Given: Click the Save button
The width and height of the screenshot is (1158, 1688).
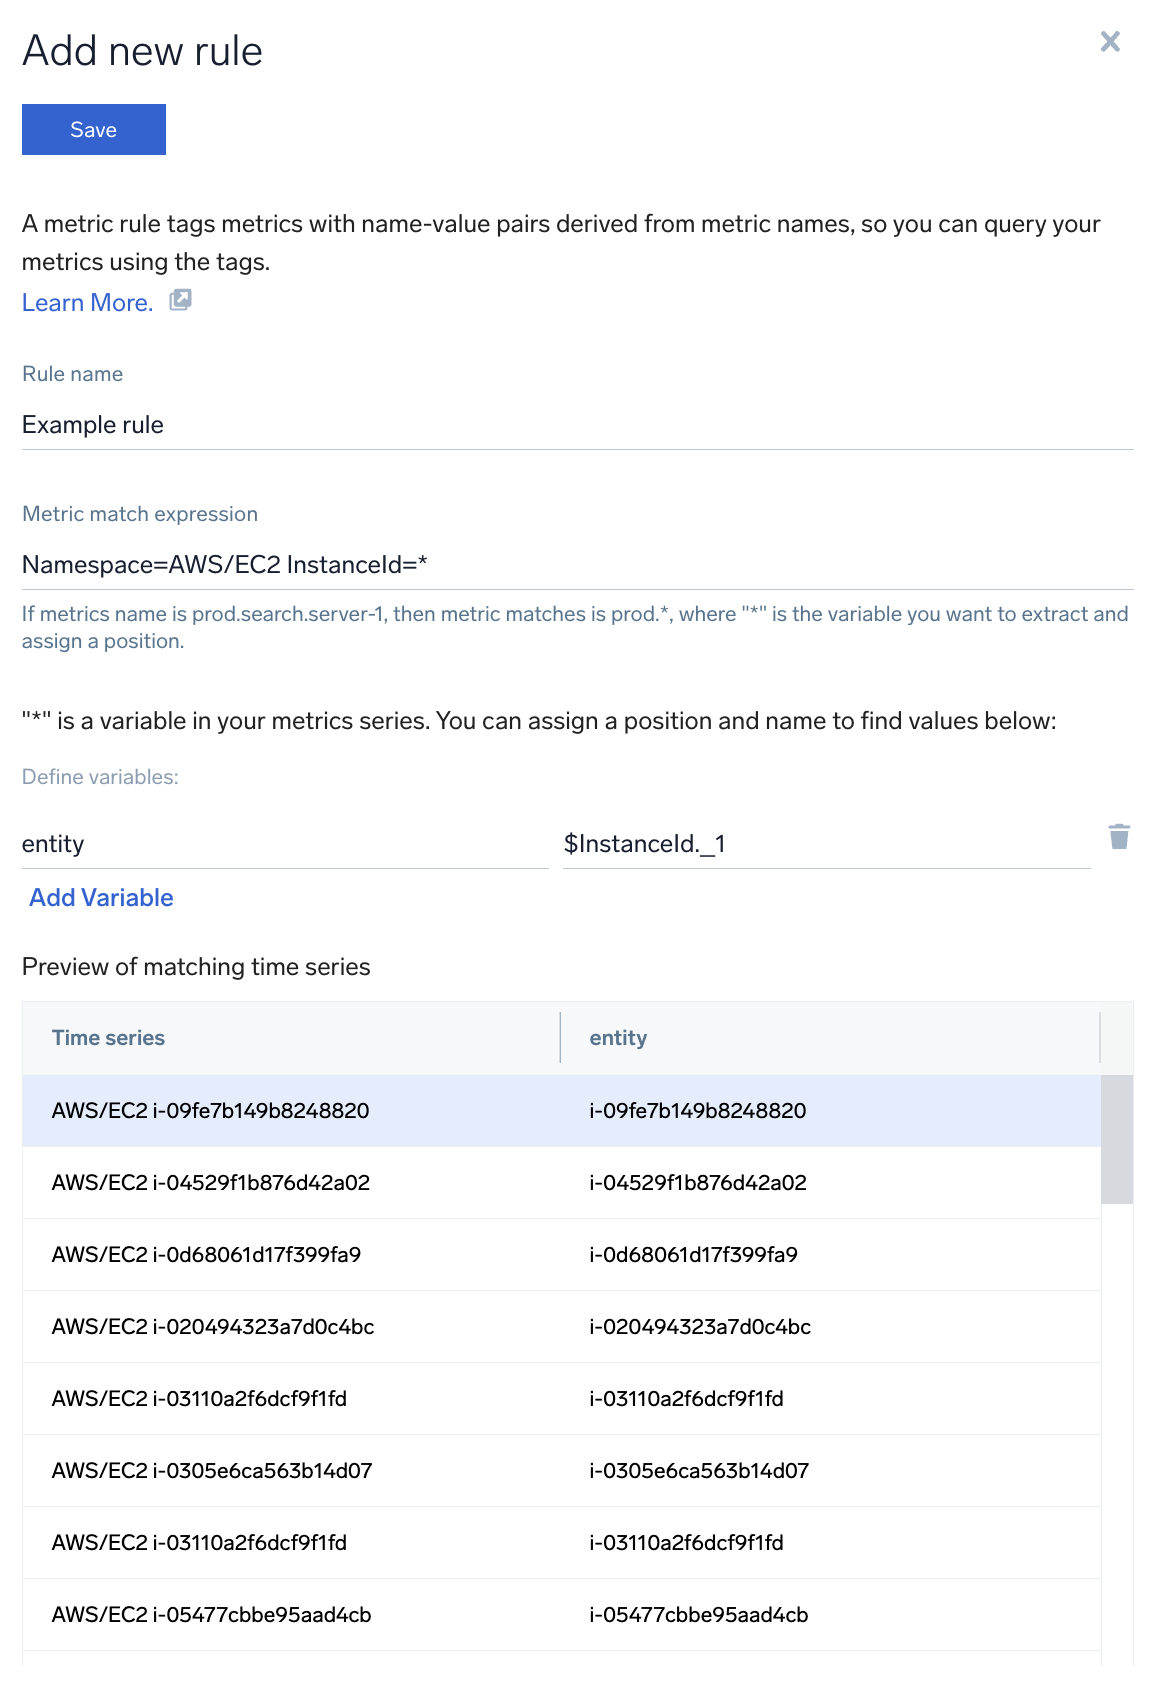Looking at the screenshot, I should point(94,130).
